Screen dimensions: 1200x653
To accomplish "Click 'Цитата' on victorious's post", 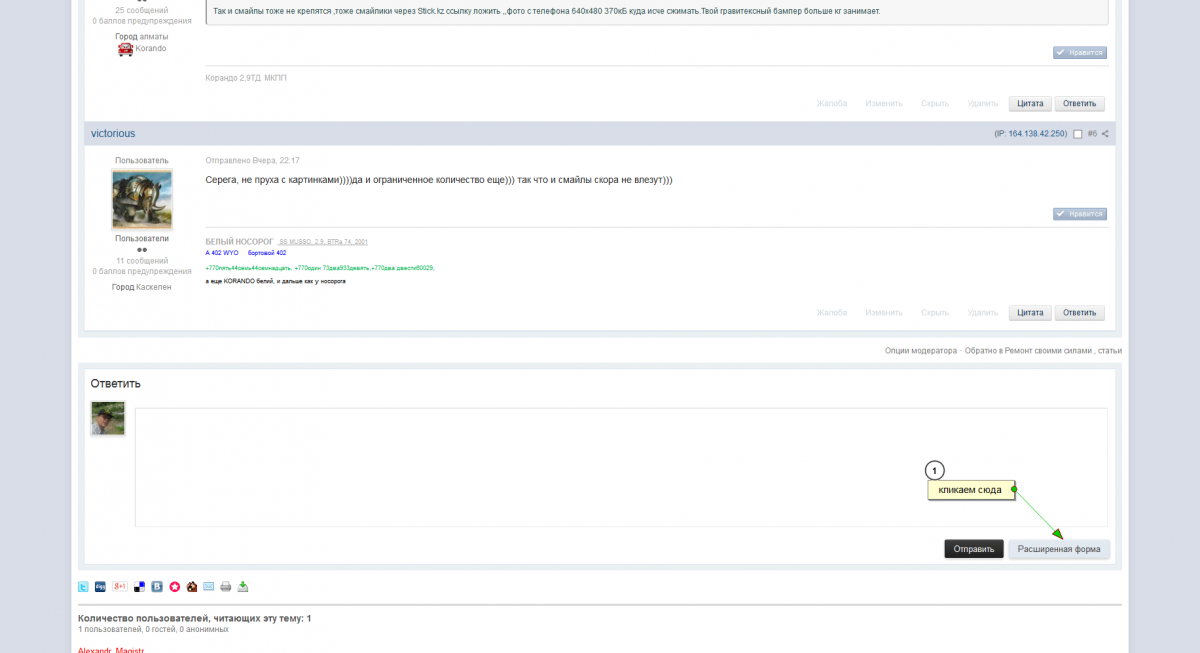I will click(x=1030, y=313).
